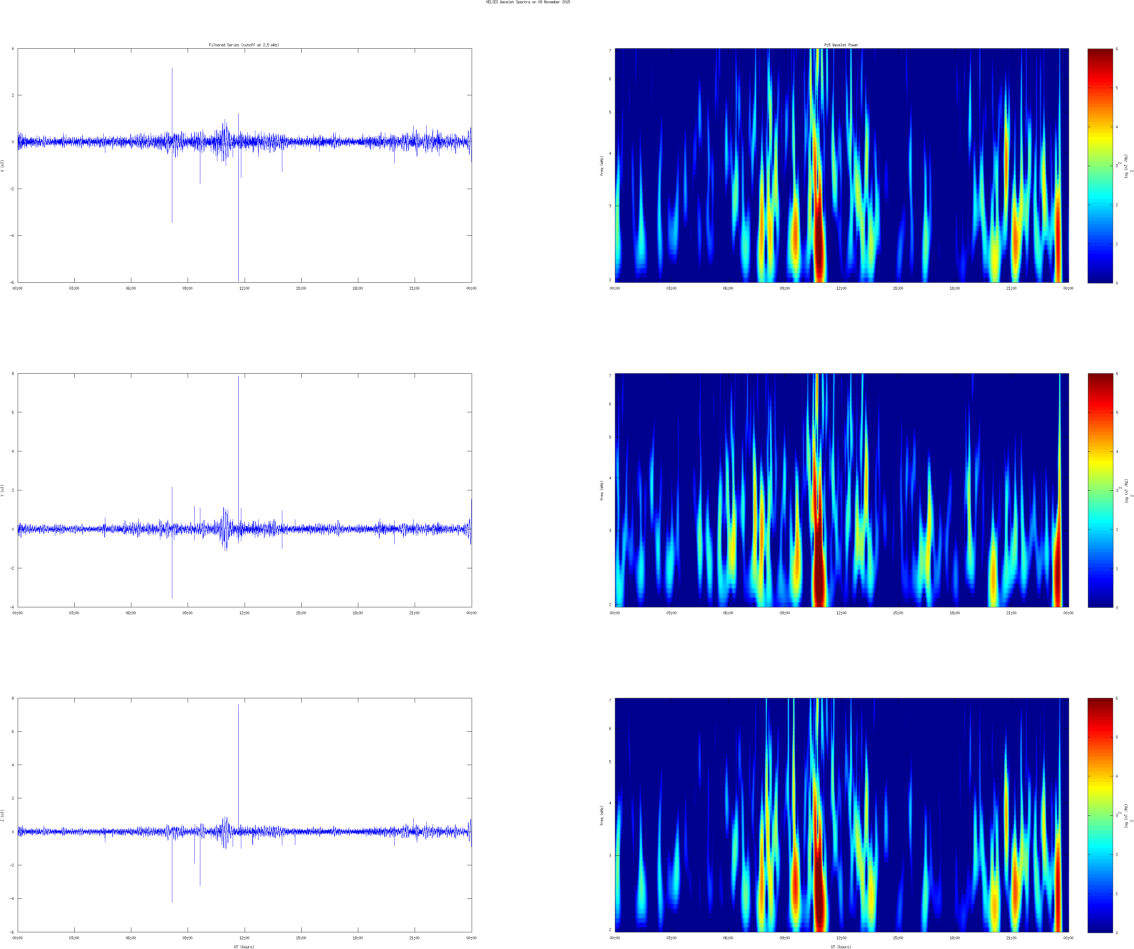Viewport: 1134px width, 949px height.
Task: Click 'UT (hours)' label under bottom spectrogram
Action: coord(841,946)
